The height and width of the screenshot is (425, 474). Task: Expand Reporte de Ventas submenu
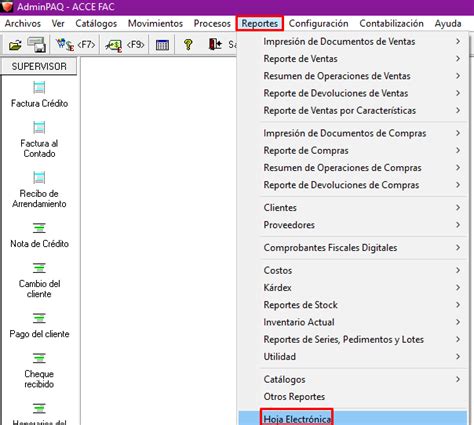(353, 59)
